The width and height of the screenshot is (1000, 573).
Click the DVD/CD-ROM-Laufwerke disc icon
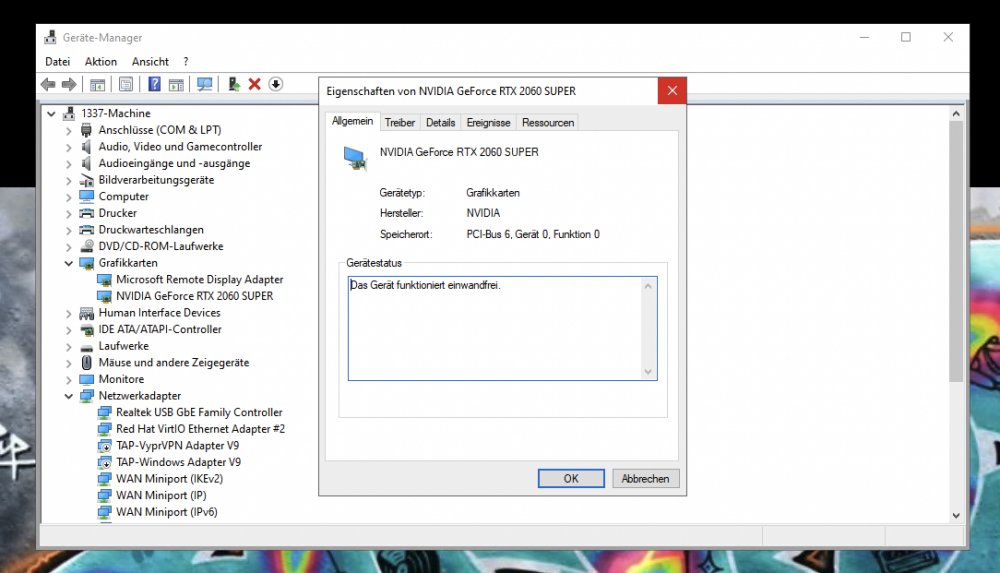pos(86,246)
